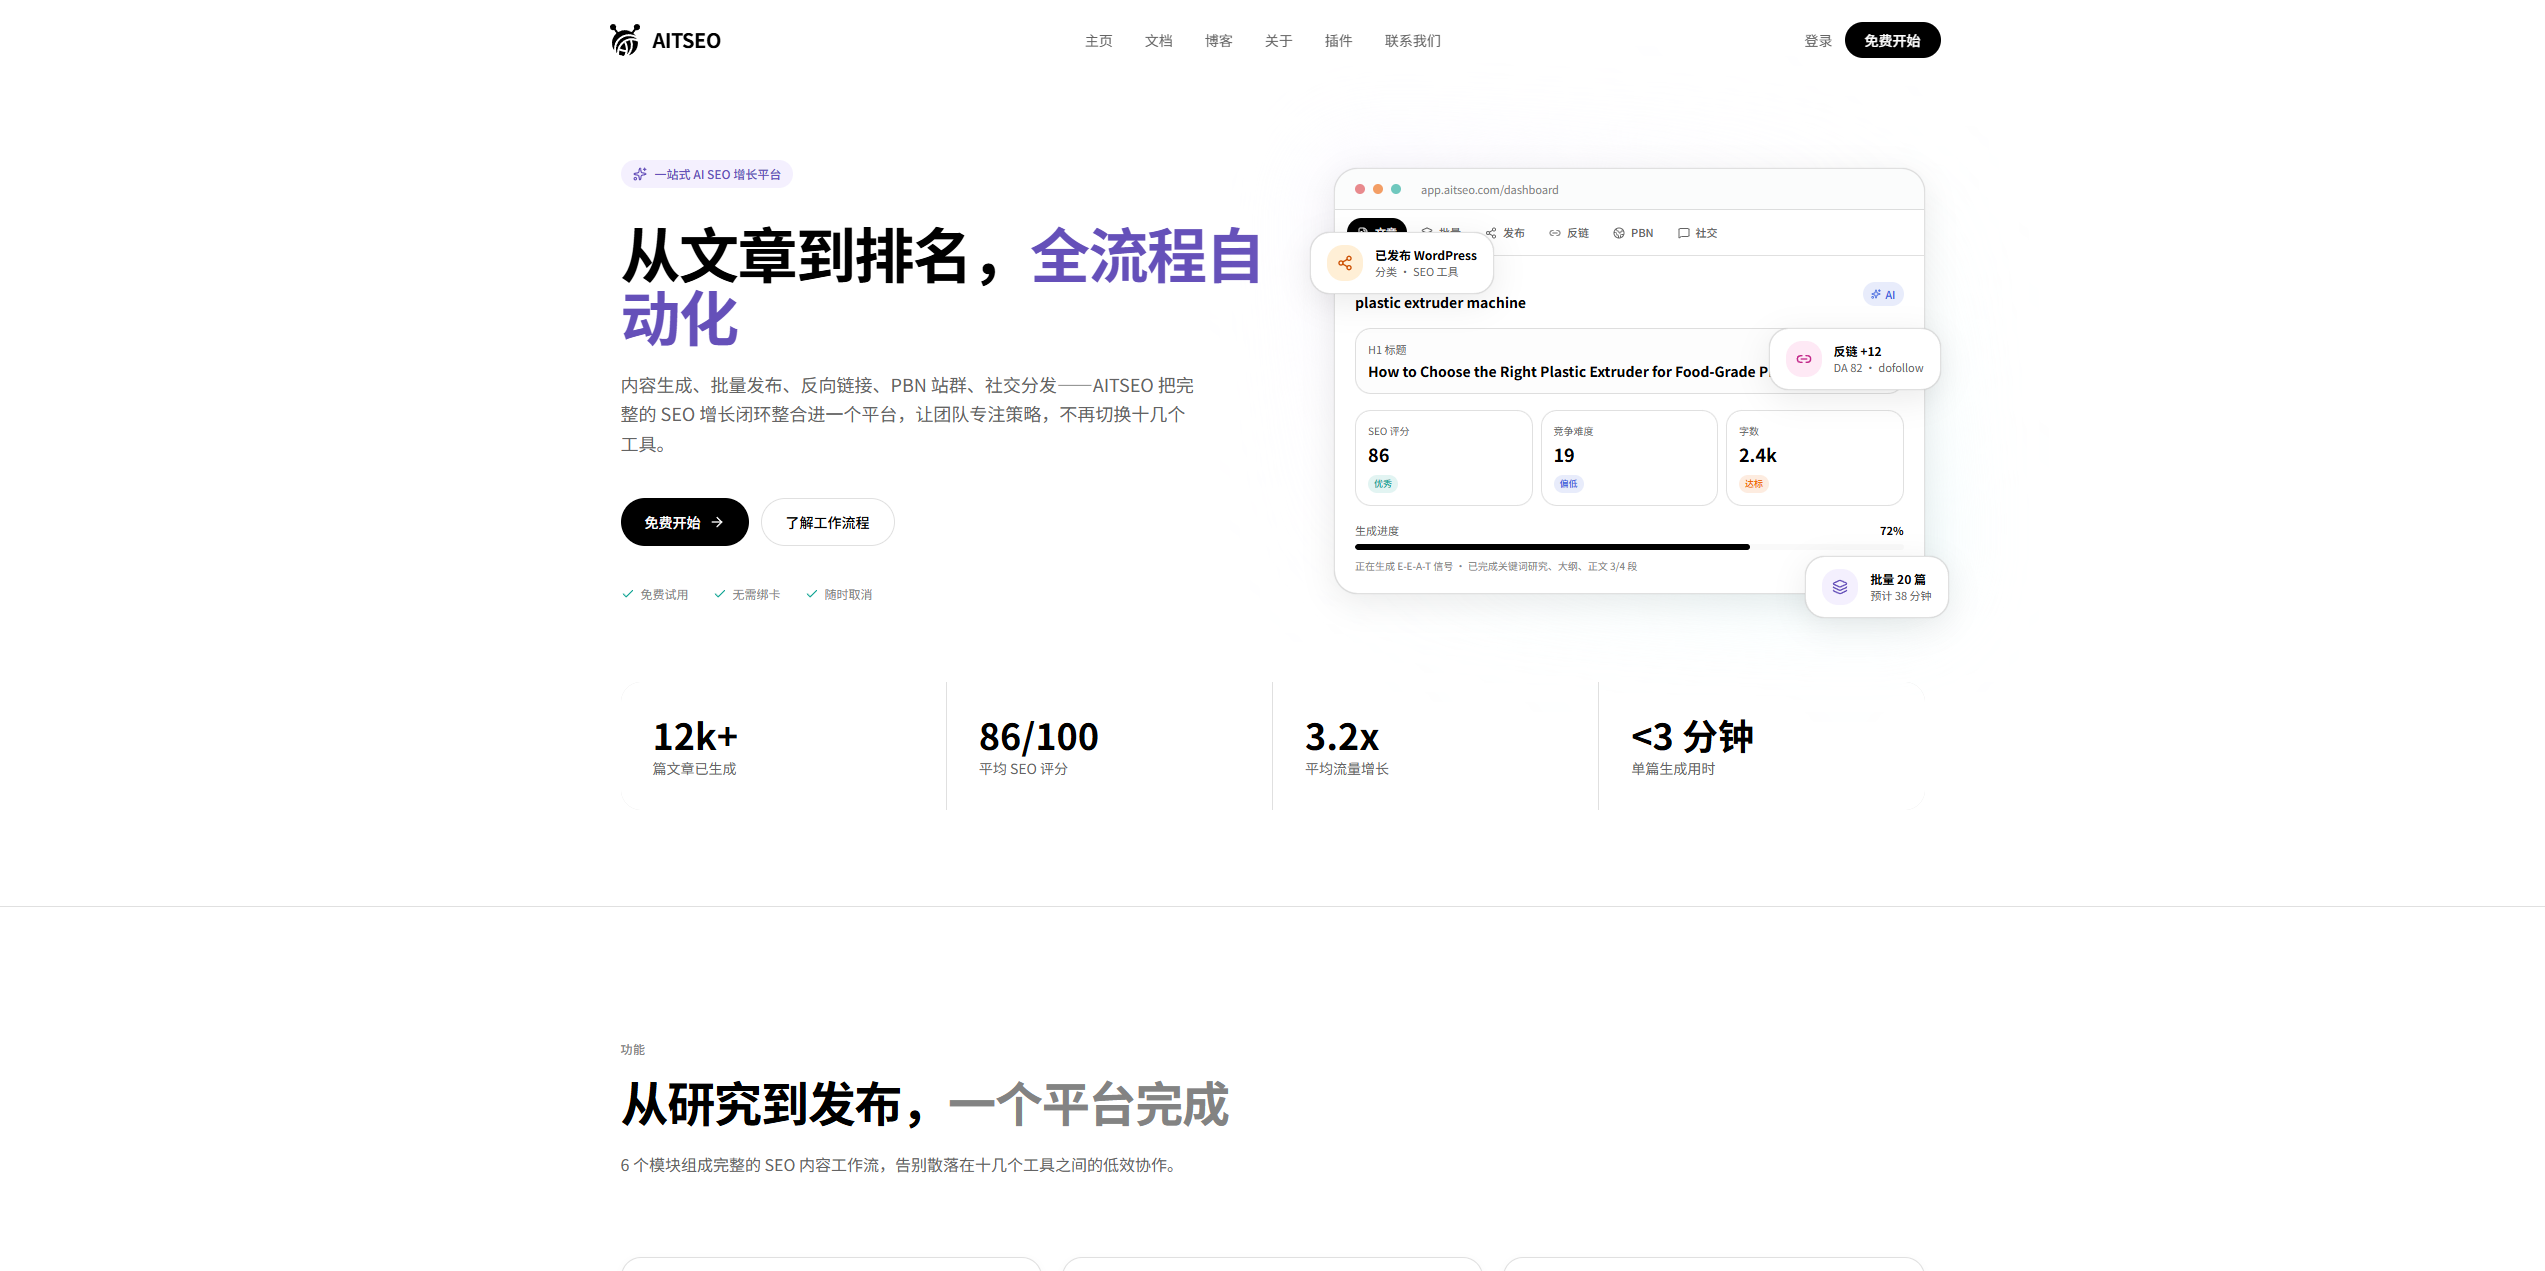
Task: Click the AITSEO logo icon
Action: coord(625,40)
